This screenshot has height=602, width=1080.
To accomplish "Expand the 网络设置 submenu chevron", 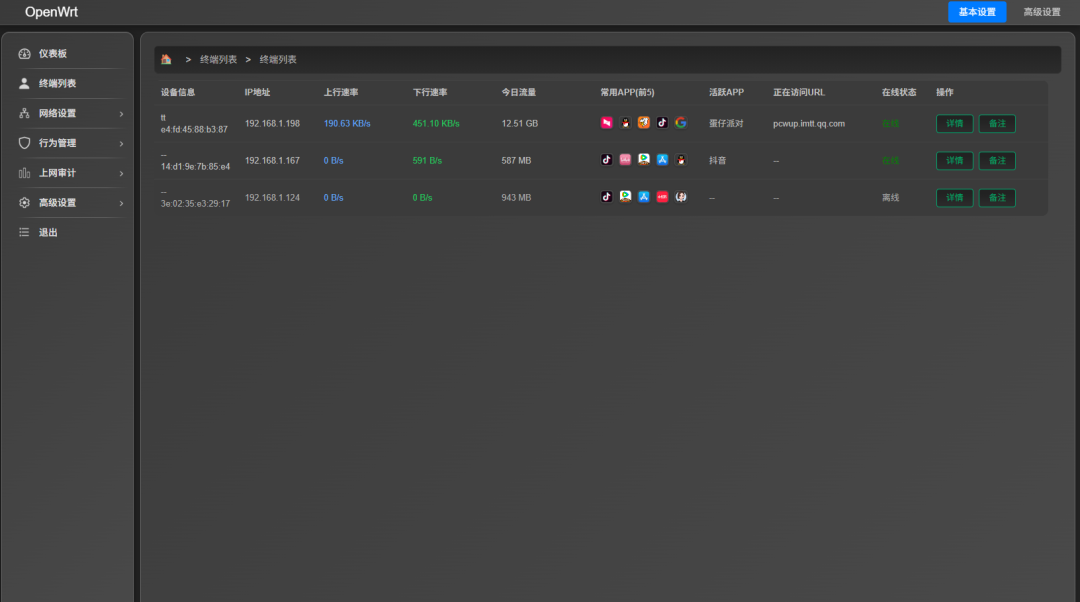I will pyautogui.click(x=121, y=114).
